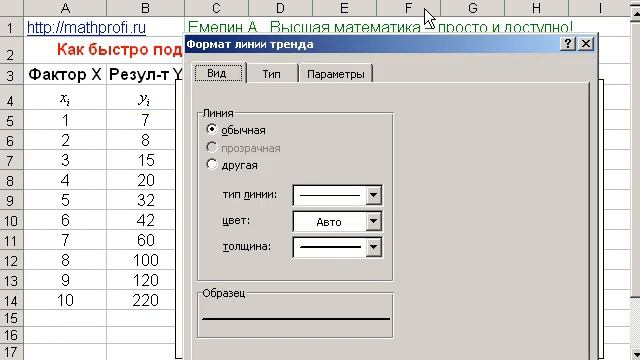
Task: Open the цвет Авто dropdown
Action: pyautogui.click(x=373, y=221)
